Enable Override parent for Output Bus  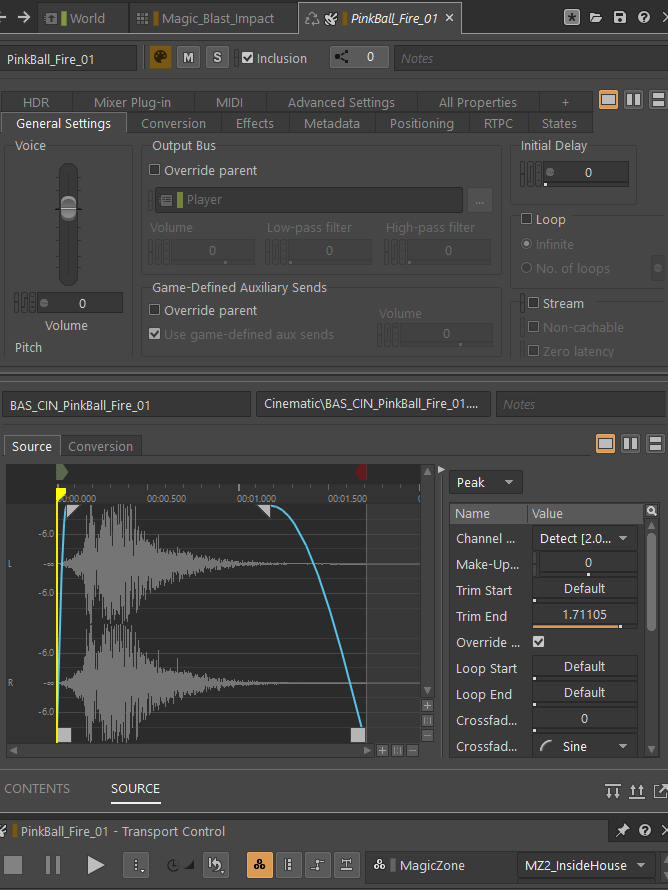[x=154, y=170]
